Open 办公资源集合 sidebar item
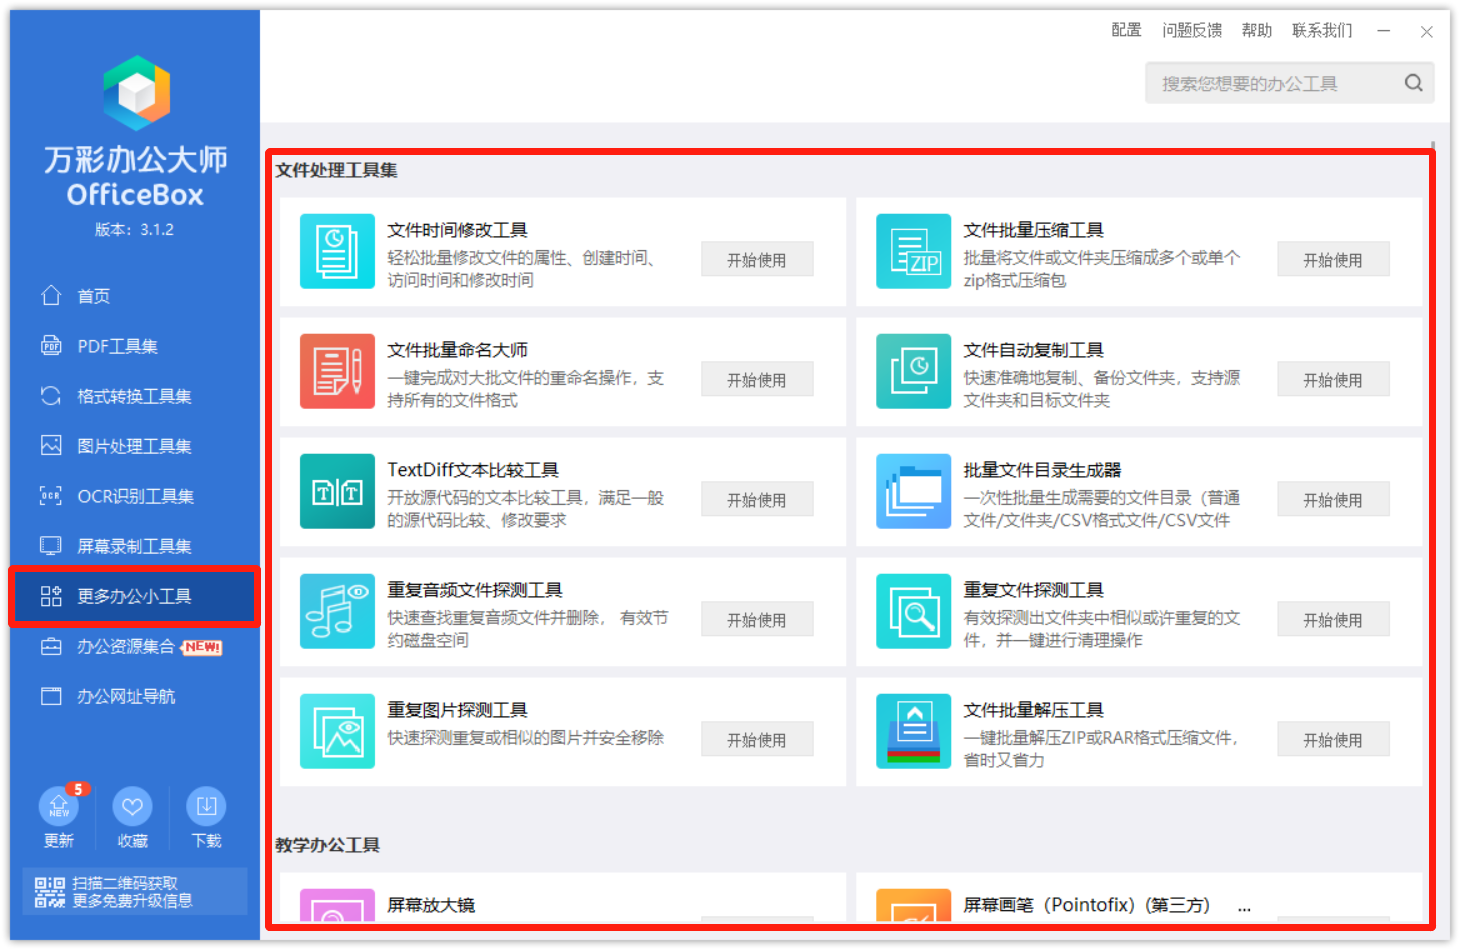1460x950 pixels. pos(135,646)
